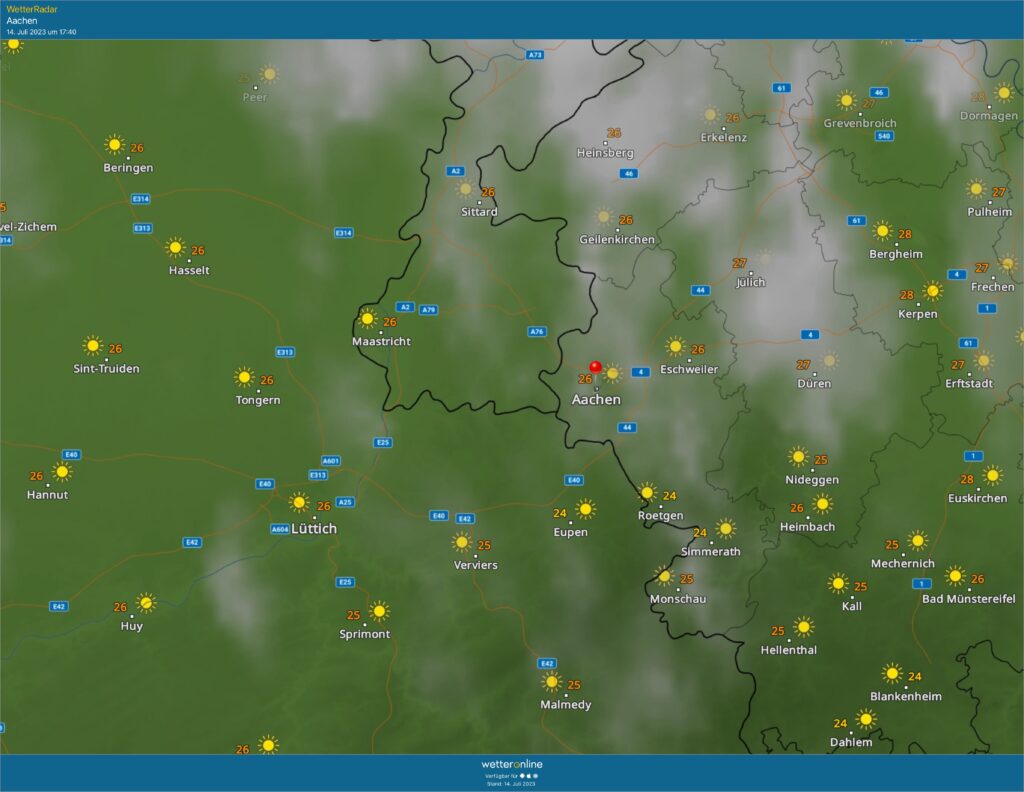Click the 540 road shield below Grevenbroich
This screenshot has height=792, width=1024.
tap(884, 136)
